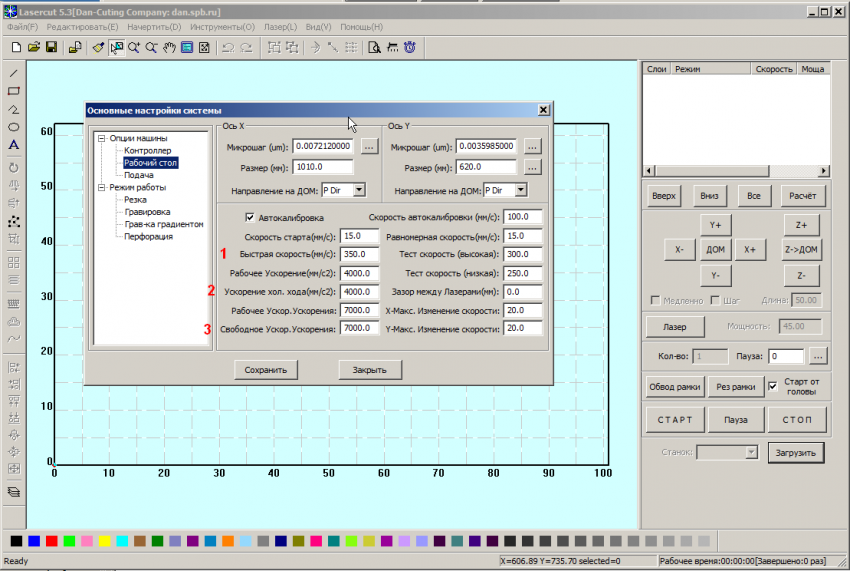This screenshot has height=571, width=850.
Task: Click the Save floppy disk icon
Action: click(50, 47)
